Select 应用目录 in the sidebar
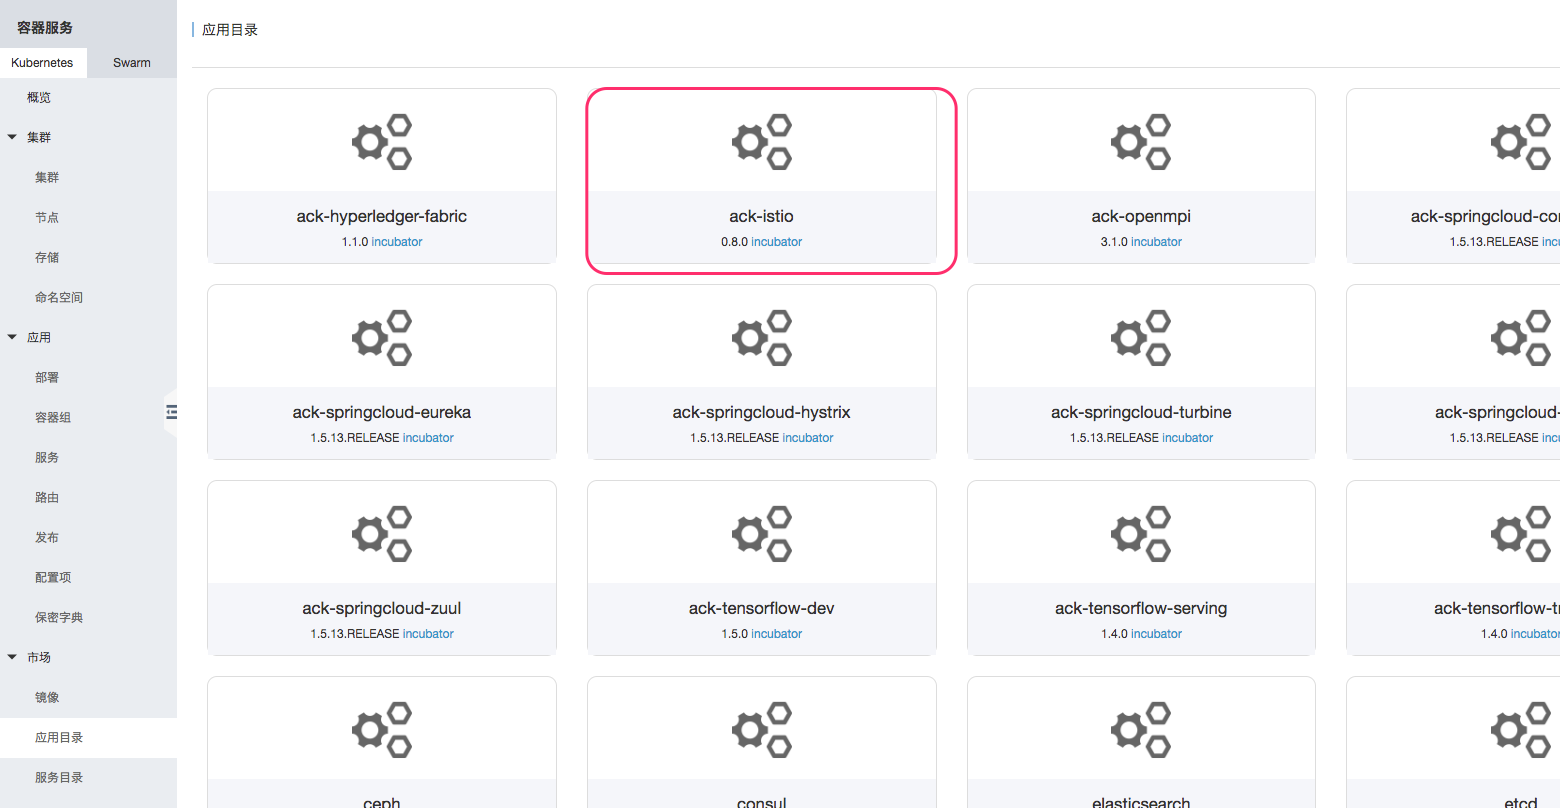 pos(59,737)
